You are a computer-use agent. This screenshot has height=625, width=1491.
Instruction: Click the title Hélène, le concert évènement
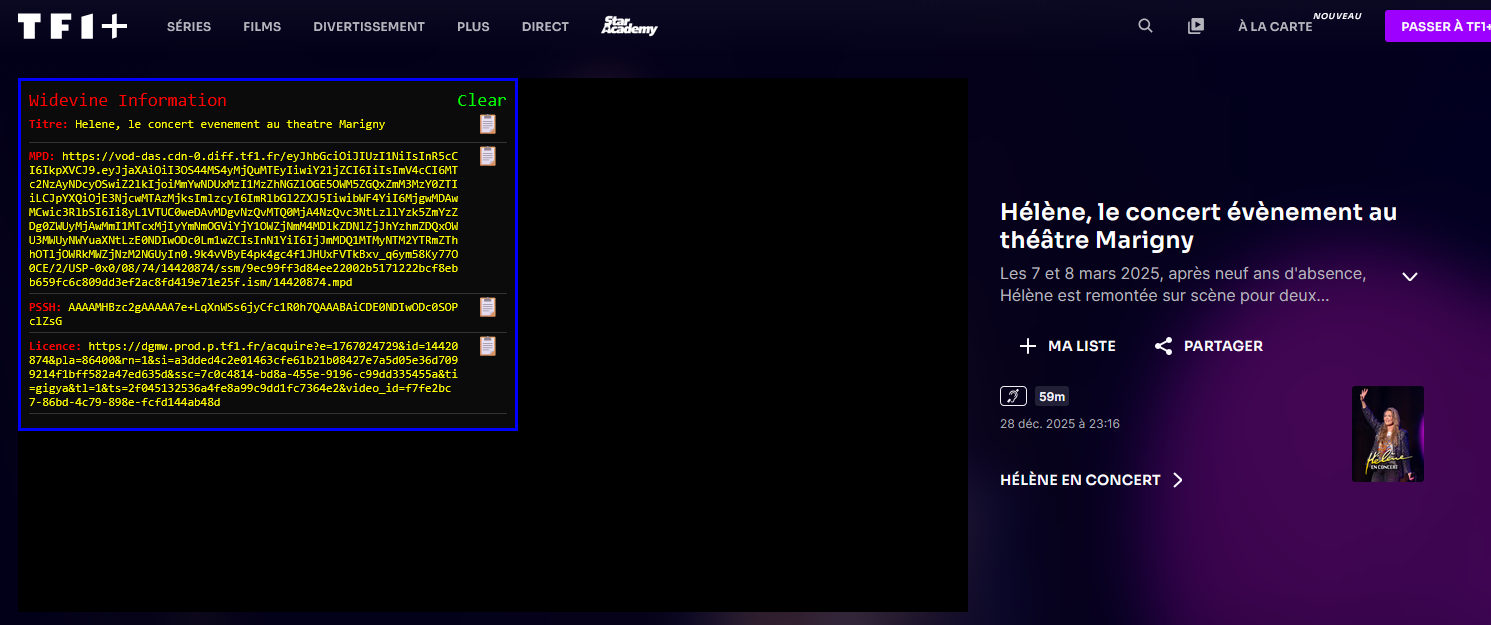click(1199, 226)
